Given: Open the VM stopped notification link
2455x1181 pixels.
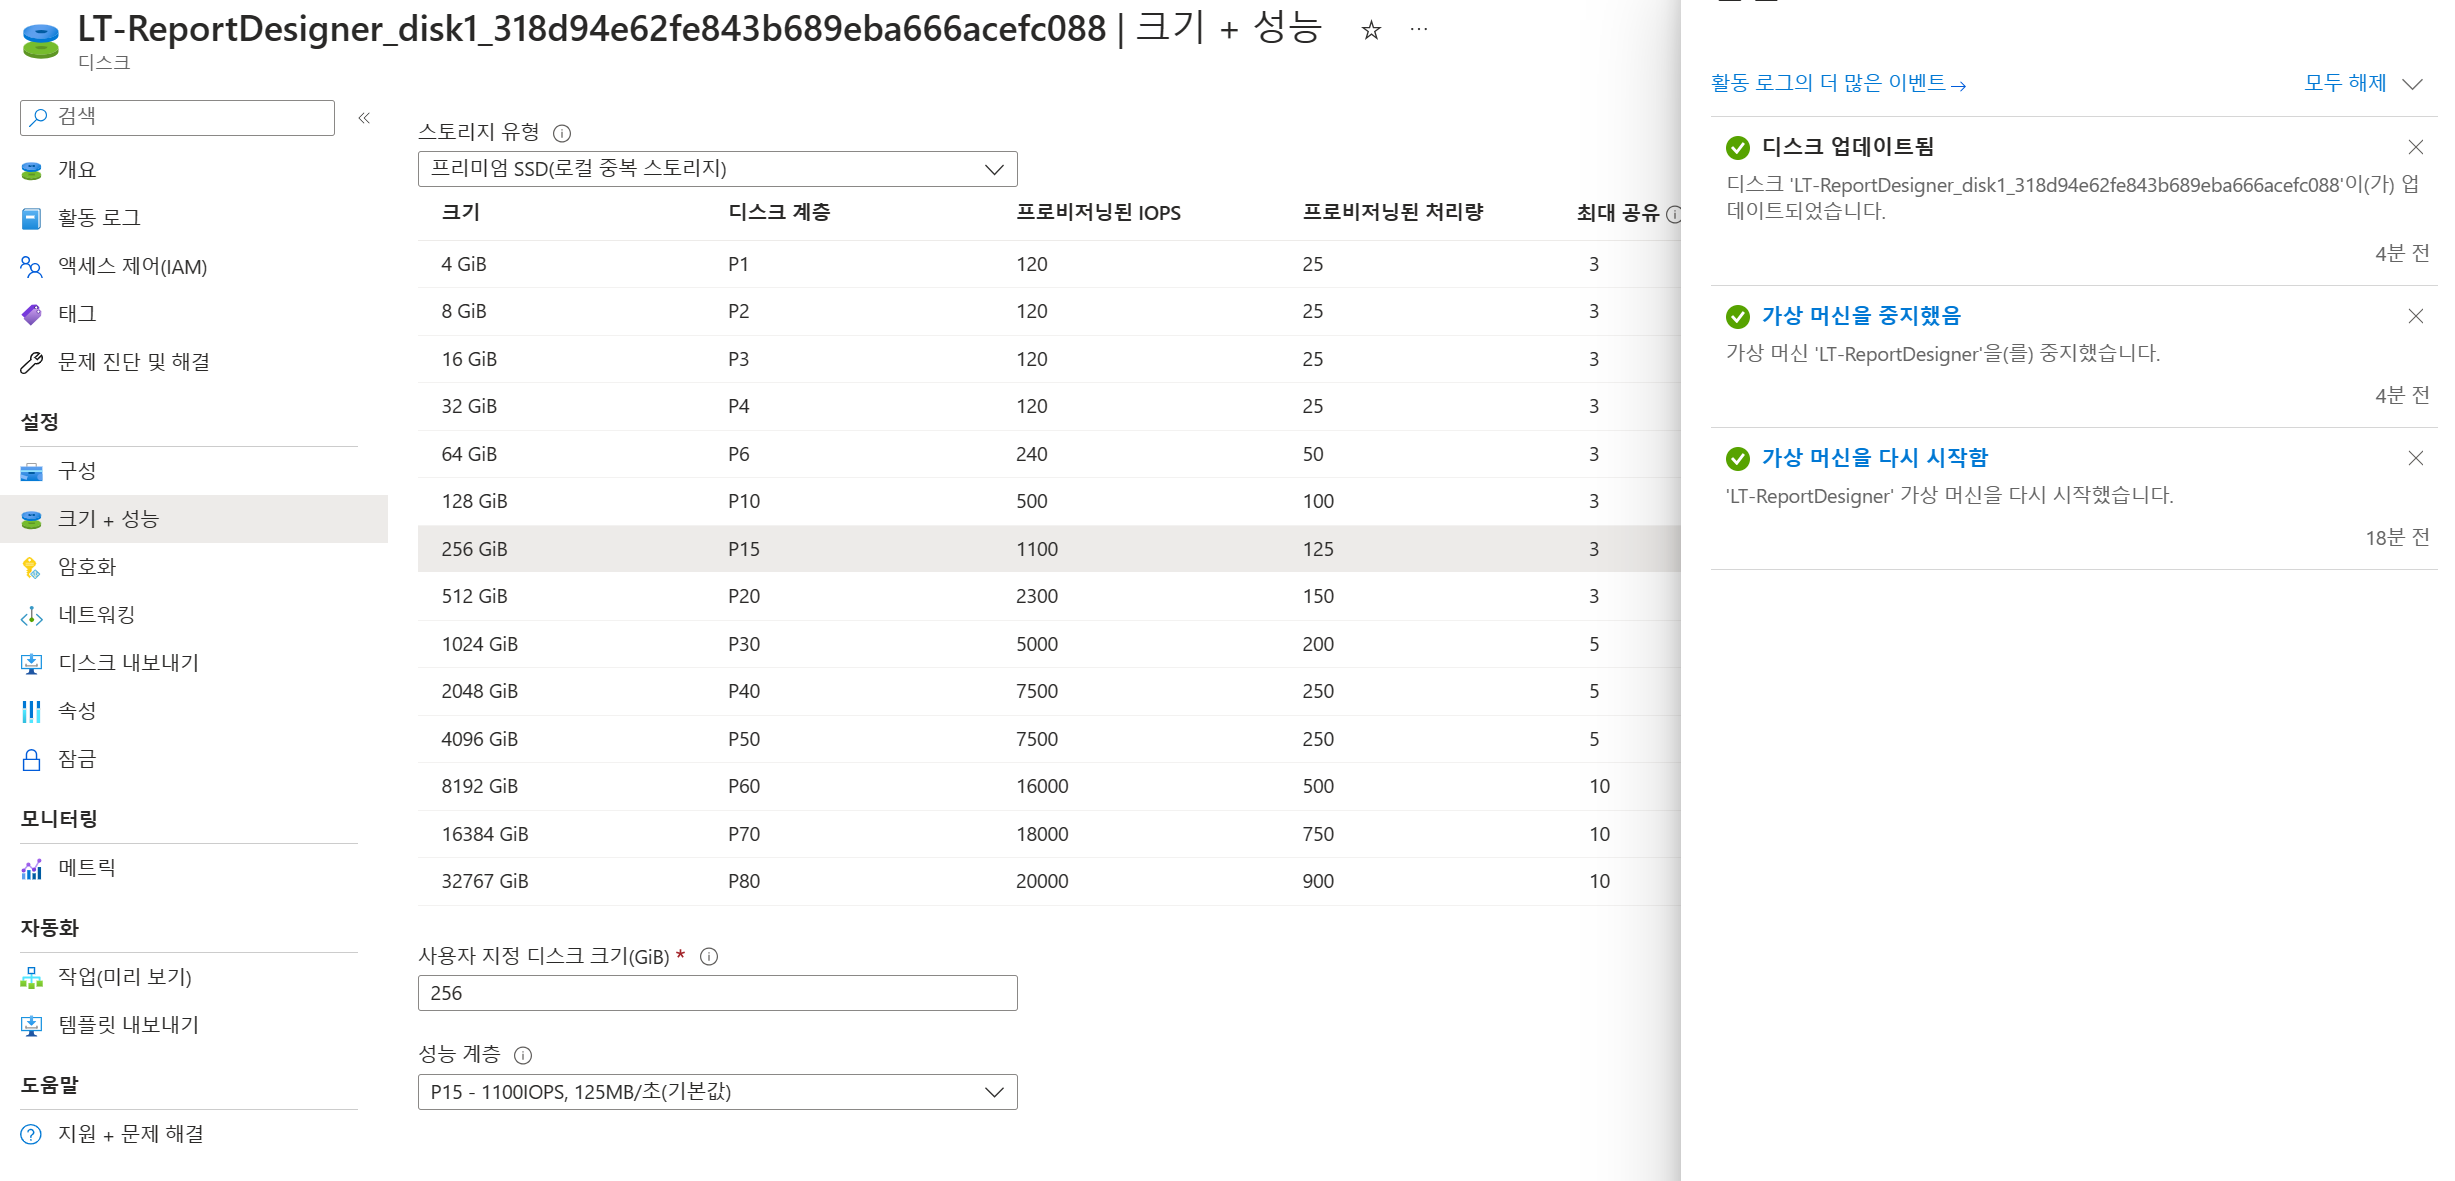Looking at the screenshot, I should [1860, 316].
